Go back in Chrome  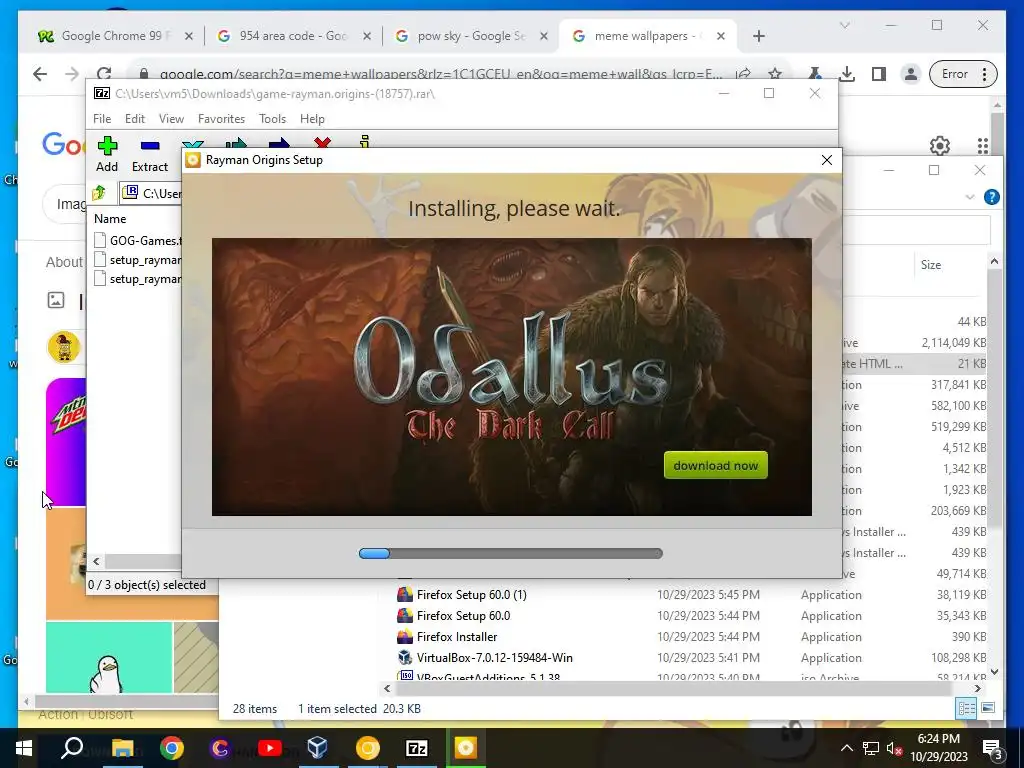(x=40, y=74)
